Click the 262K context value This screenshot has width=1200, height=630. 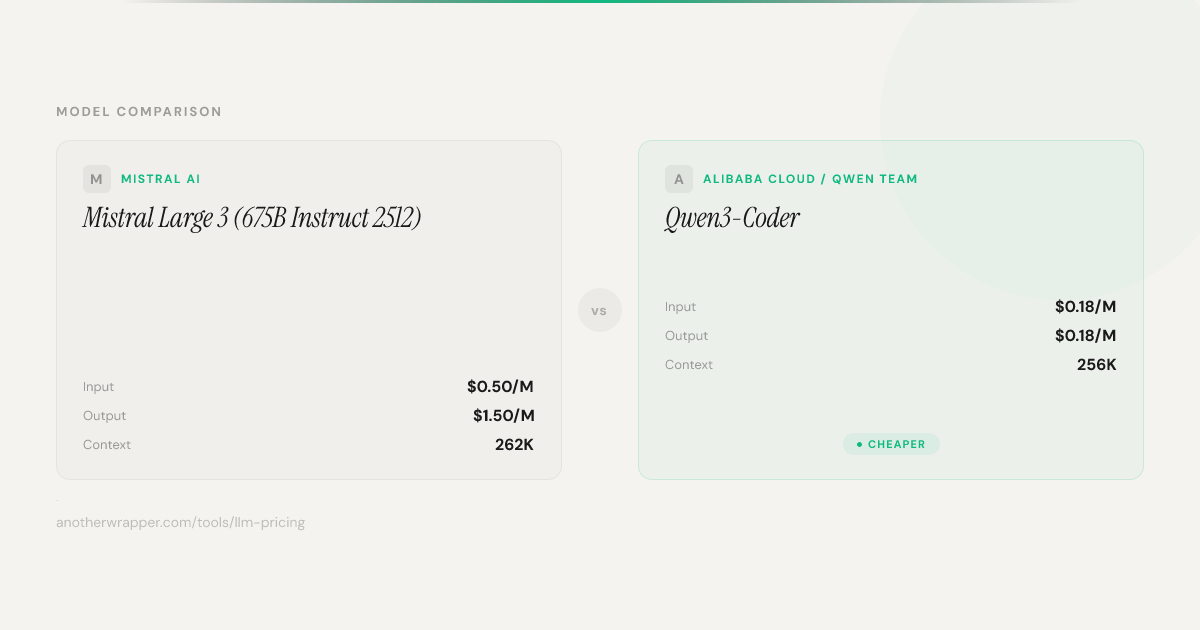coord(514,445)
